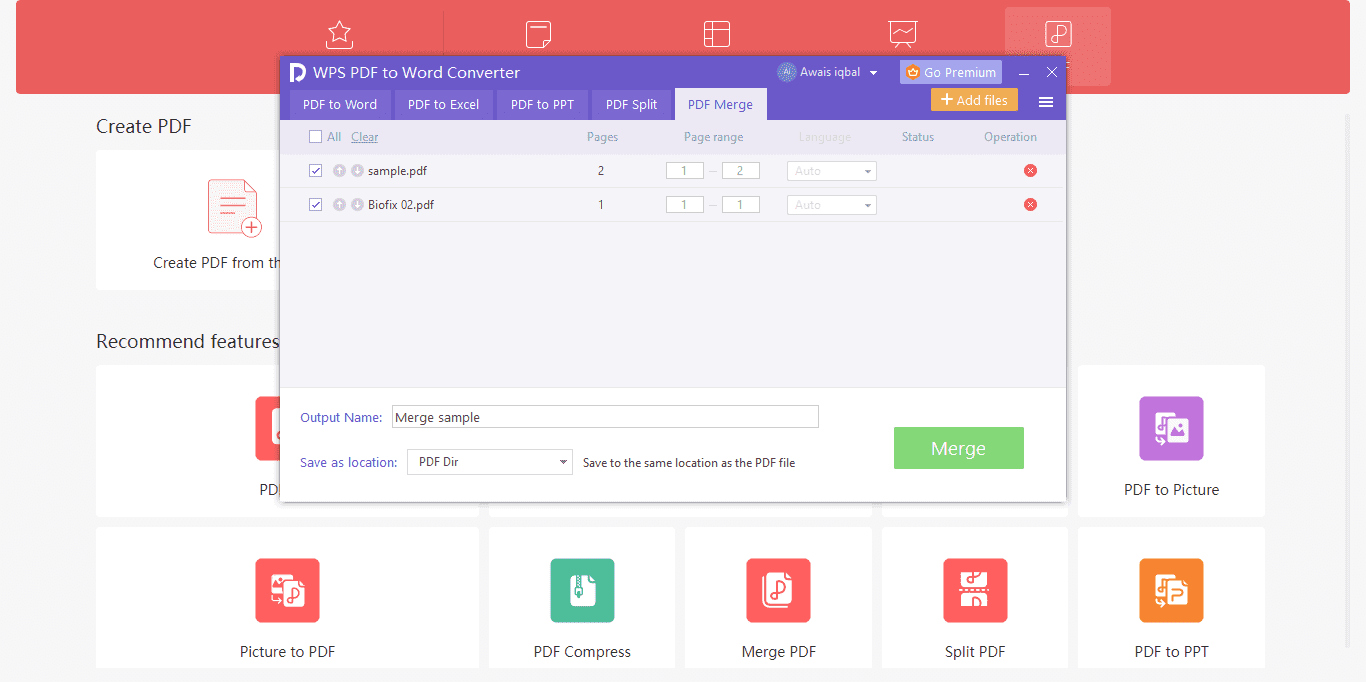Click the 'Save to the same location' hint text
Screen dimensions: 1366x683
tap(689, 463)
